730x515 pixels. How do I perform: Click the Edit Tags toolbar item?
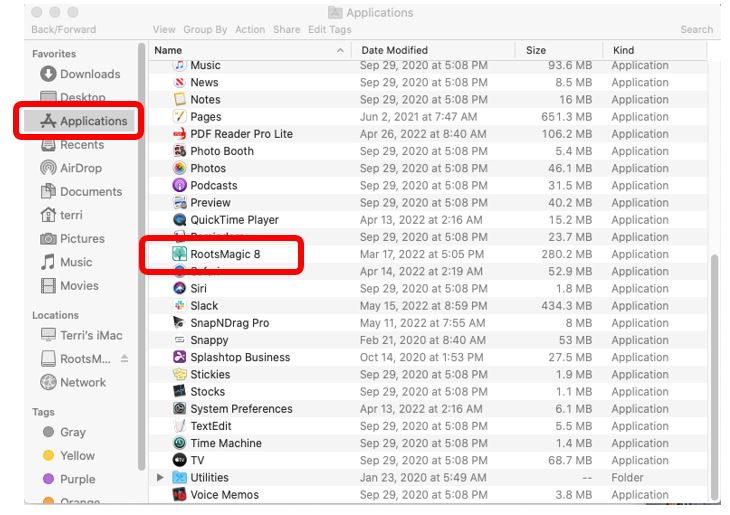[x=330, y=30]
